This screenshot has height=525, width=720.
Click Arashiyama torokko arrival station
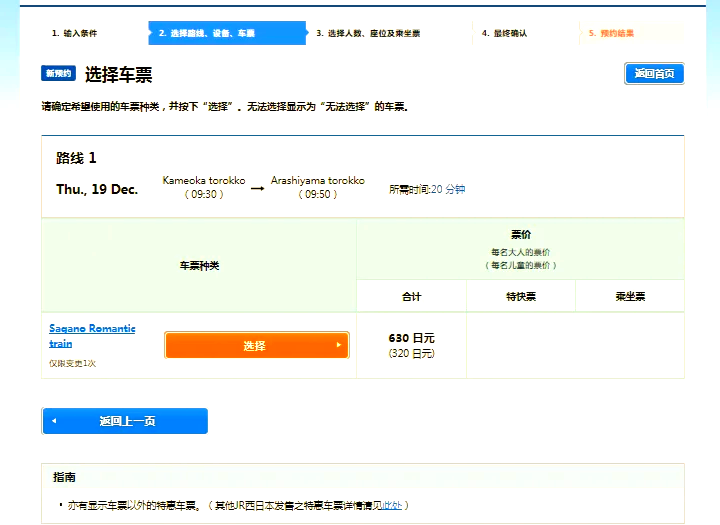click(x=318, y=181)
